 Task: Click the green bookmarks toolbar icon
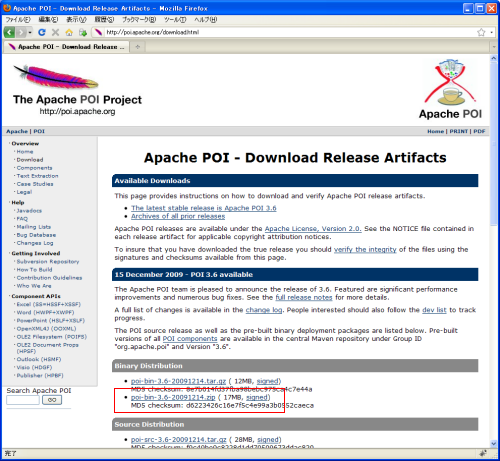click(x=83, y=32)
